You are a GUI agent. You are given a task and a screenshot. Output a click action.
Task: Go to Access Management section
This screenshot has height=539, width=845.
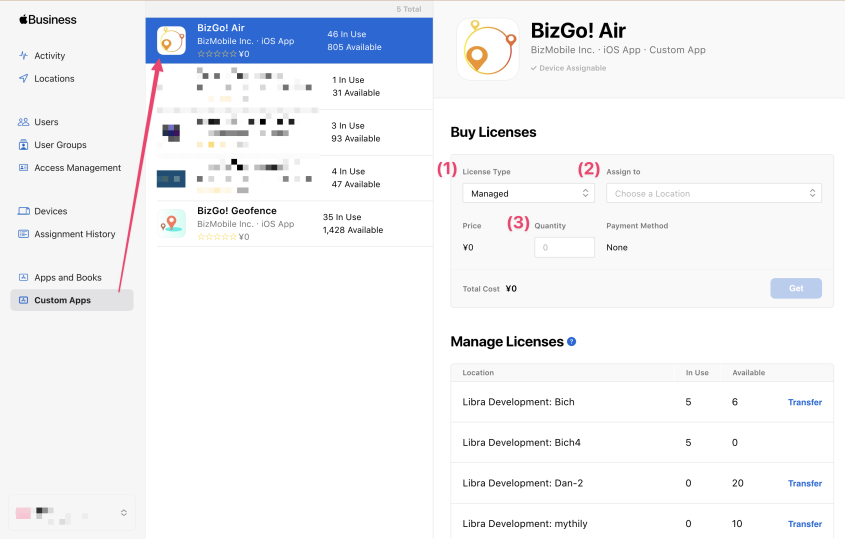click(x=77, y=168)
